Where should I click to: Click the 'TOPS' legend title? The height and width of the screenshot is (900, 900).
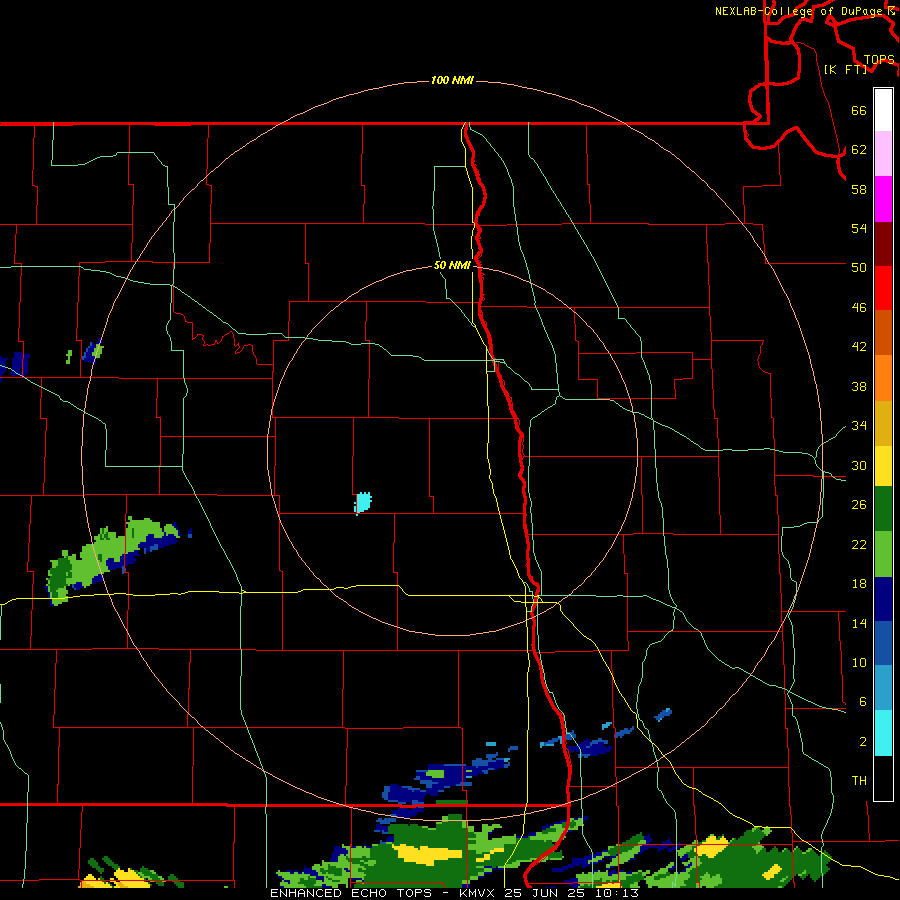879,60
